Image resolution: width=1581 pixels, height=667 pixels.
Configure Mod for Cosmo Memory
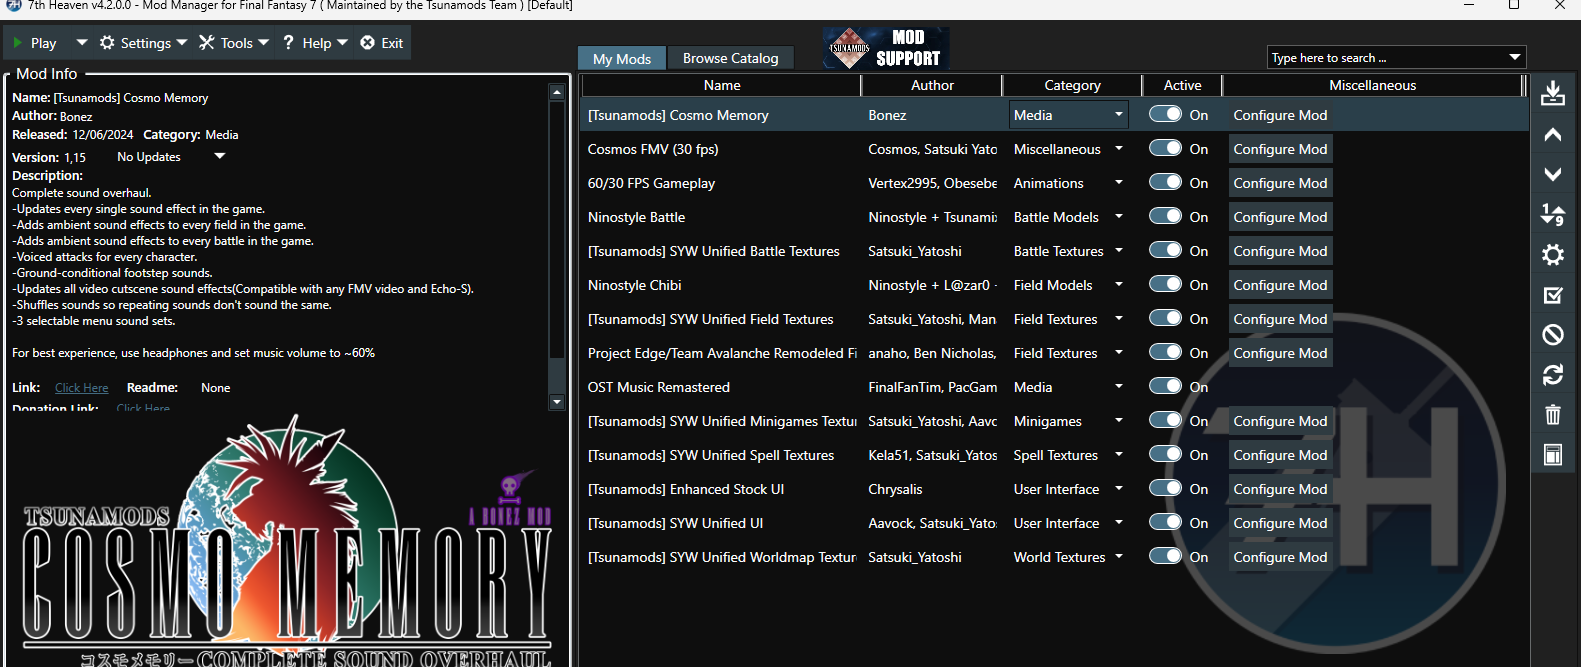point(1280,115)
